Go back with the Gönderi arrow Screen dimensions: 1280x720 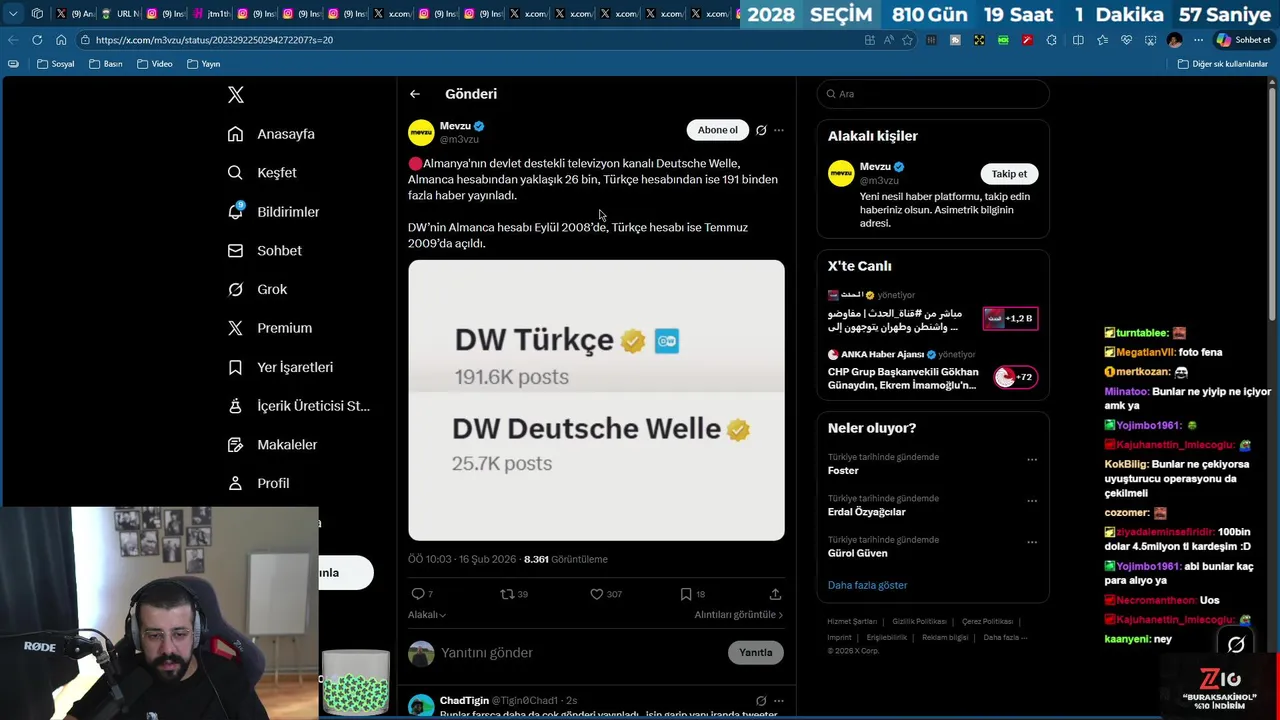tap(415, 94)
